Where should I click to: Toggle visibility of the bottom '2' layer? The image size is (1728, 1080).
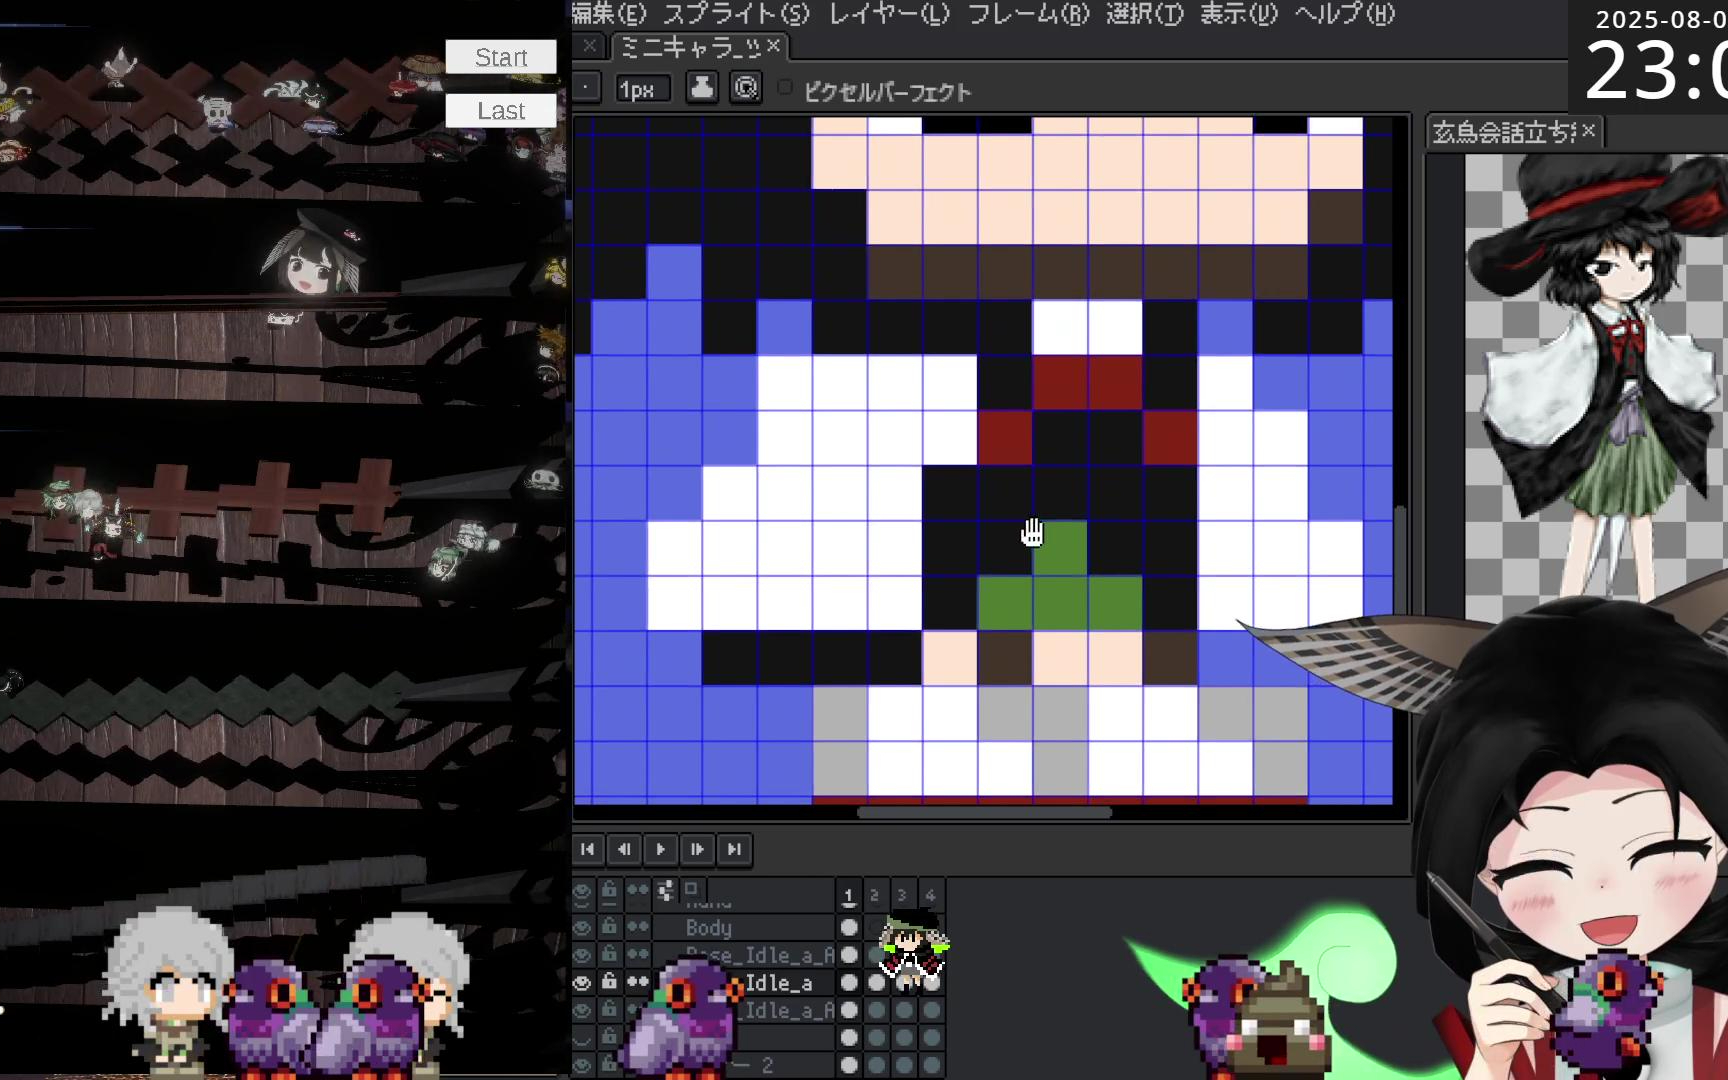point(582,1065)
